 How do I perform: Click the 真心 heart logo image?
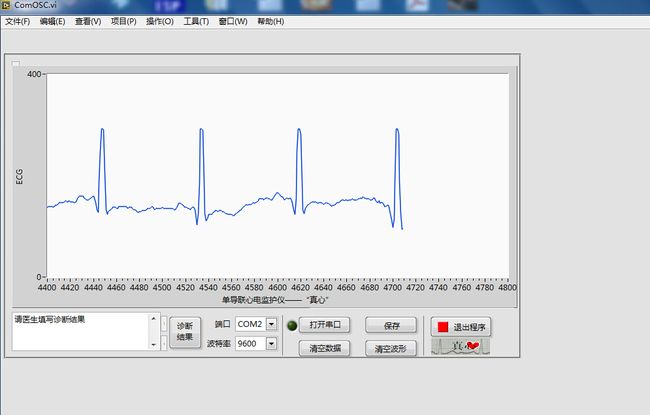point(461,346)
